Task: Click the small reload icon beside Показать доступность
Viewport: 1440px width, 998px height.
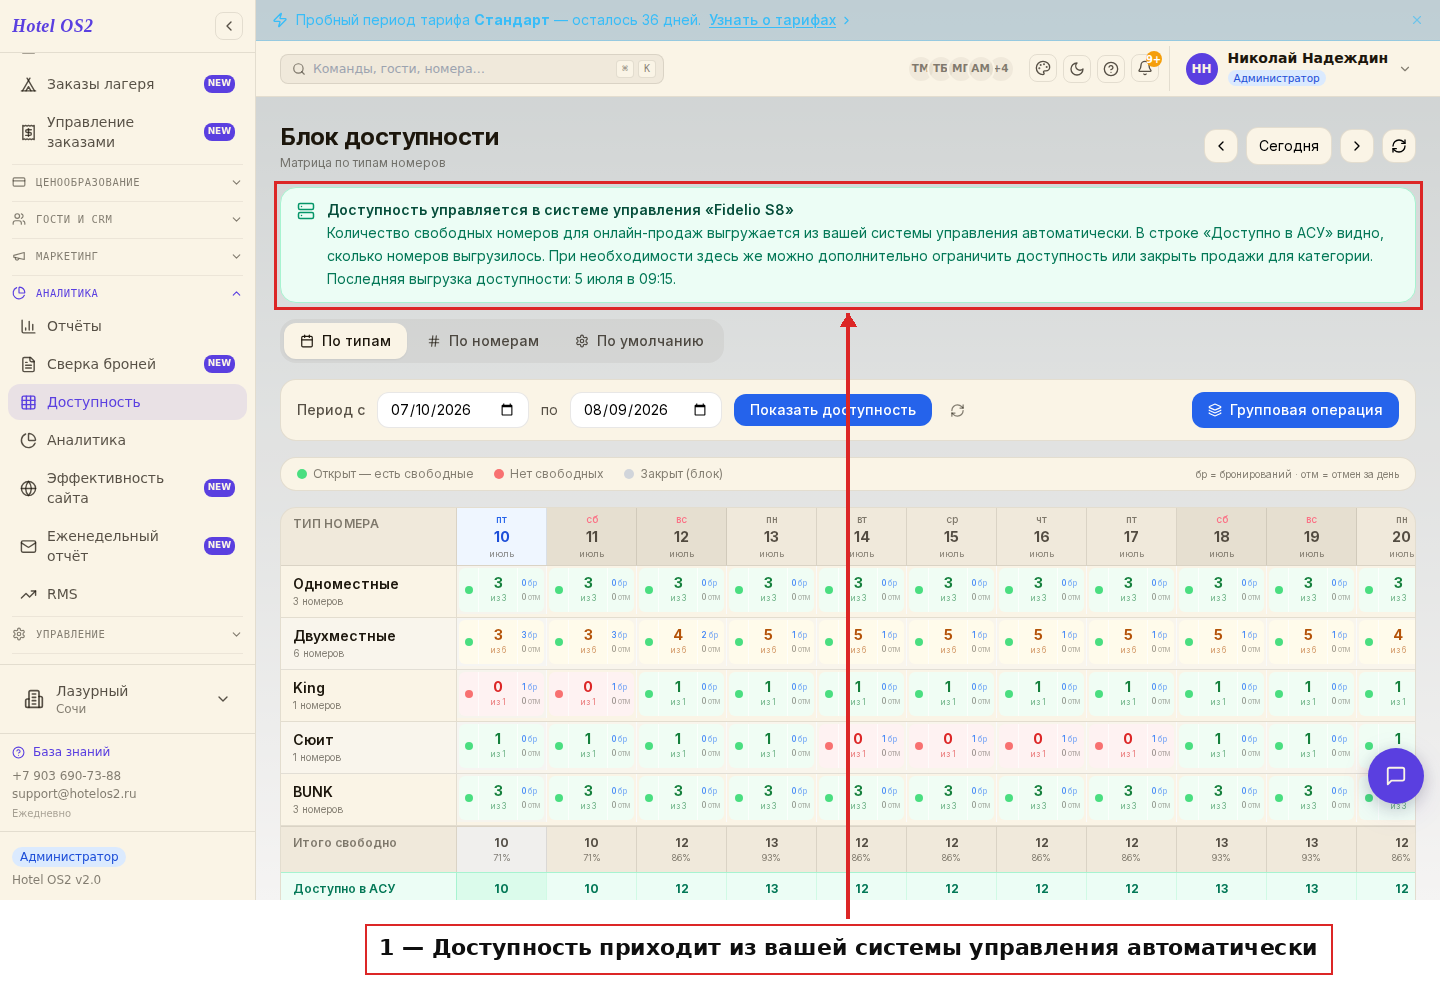Action: click(x=958, y=411)
